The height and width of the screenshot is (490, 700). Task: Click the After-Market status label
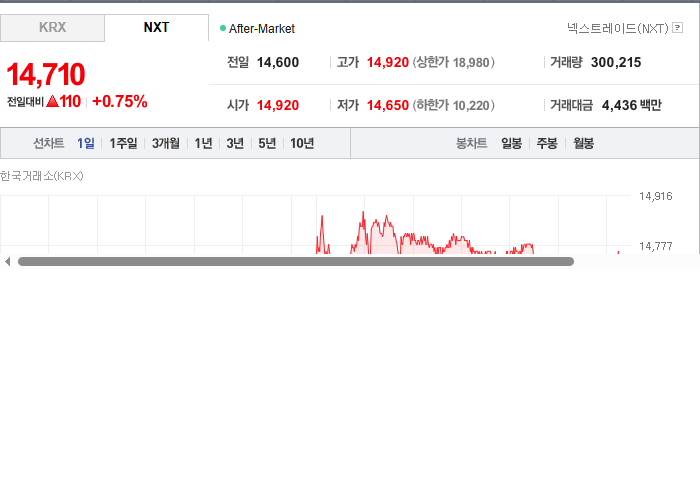click(262, 29)
